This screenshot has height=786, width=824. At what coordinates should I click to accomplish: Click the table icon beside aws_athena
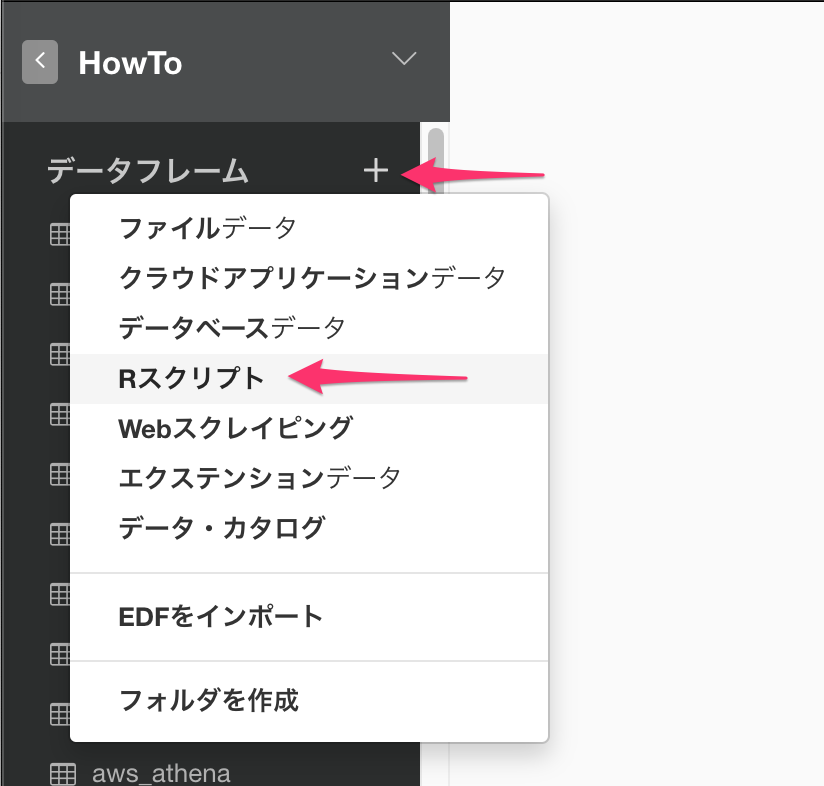(63, 774)
